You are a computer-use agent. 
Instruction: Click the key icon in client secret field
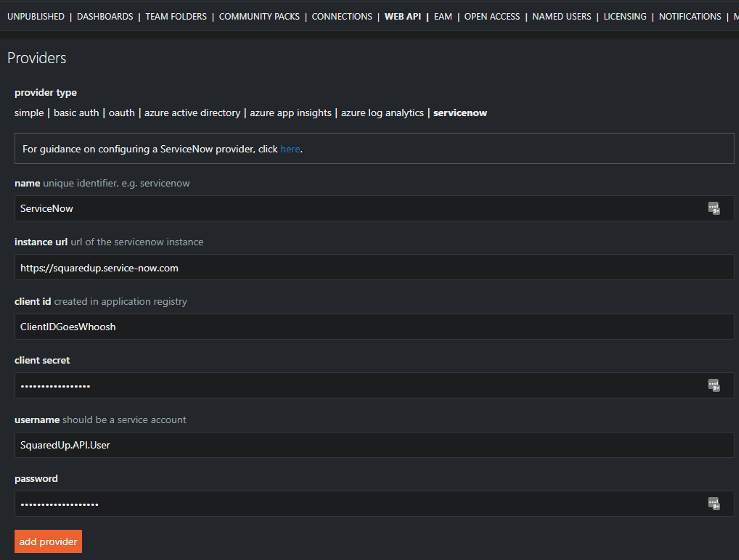(714, 385)
